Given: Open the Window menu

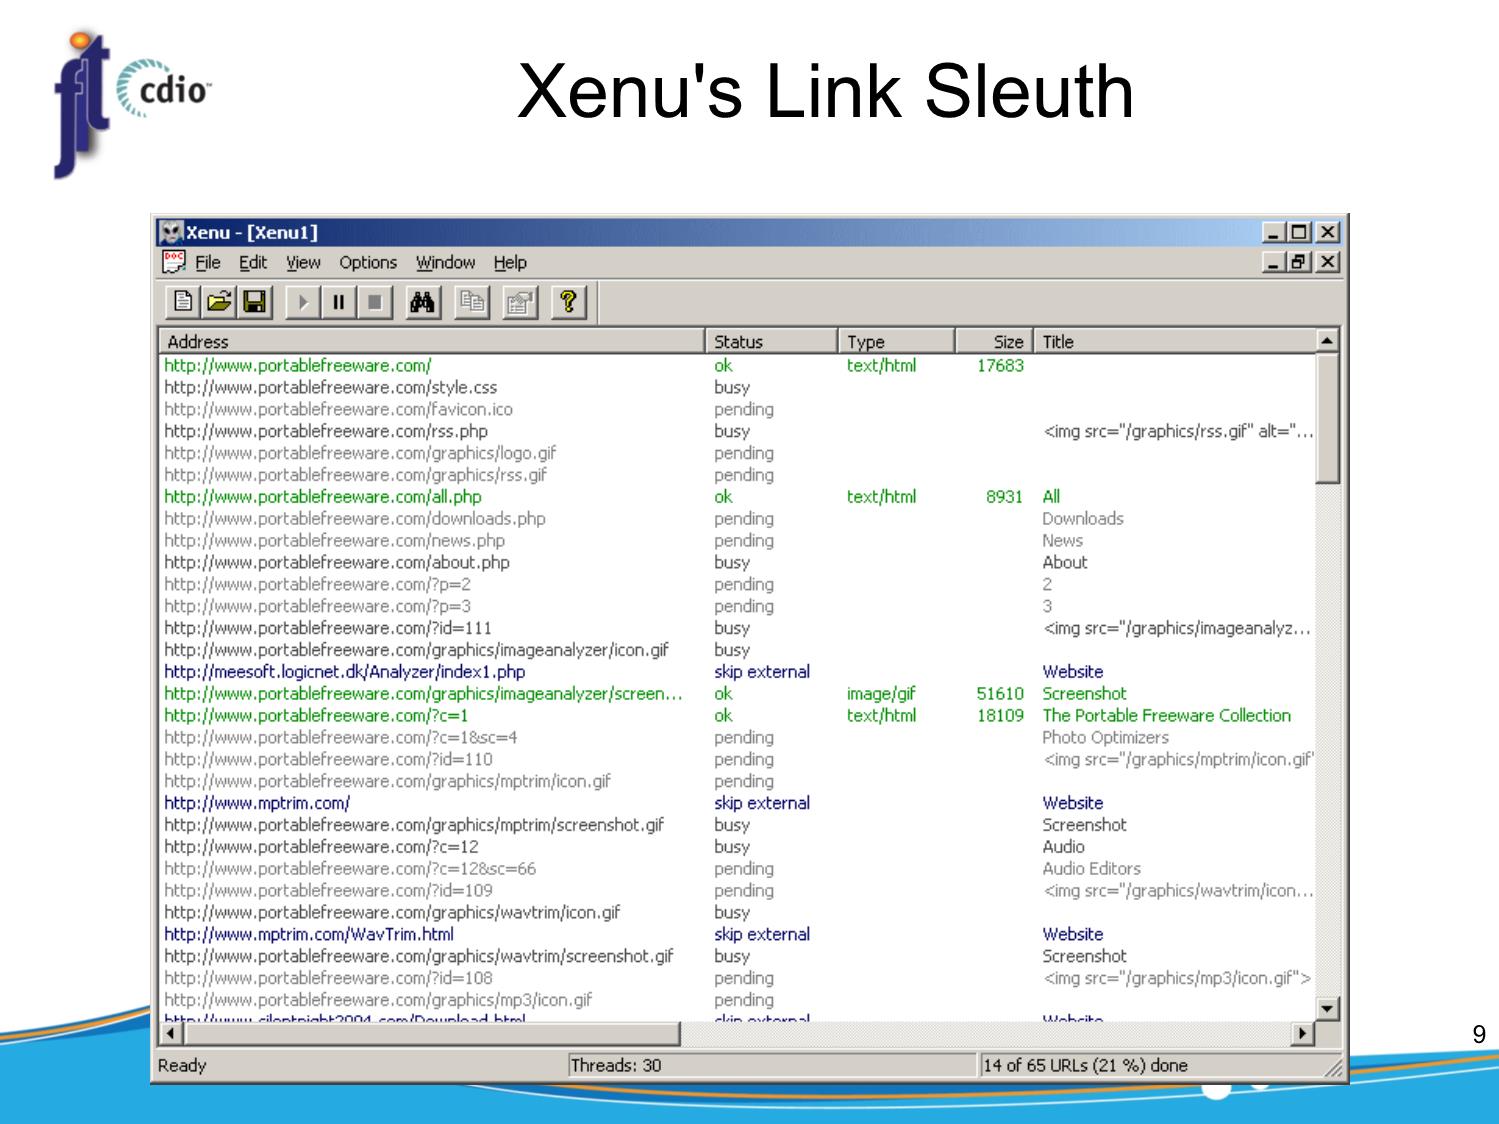Looking at the screenshot, I should click(x=446, y=263).
